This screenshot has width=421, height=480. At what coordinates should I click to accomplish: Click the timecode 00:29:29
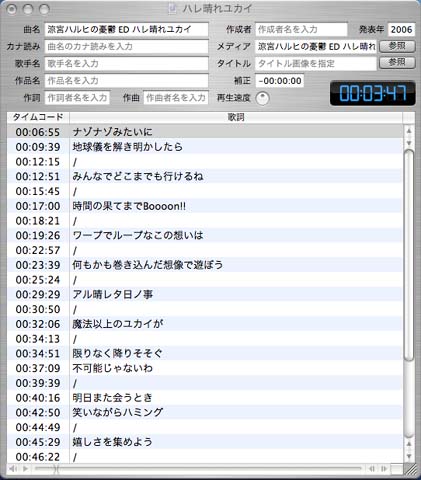[38, 295]
